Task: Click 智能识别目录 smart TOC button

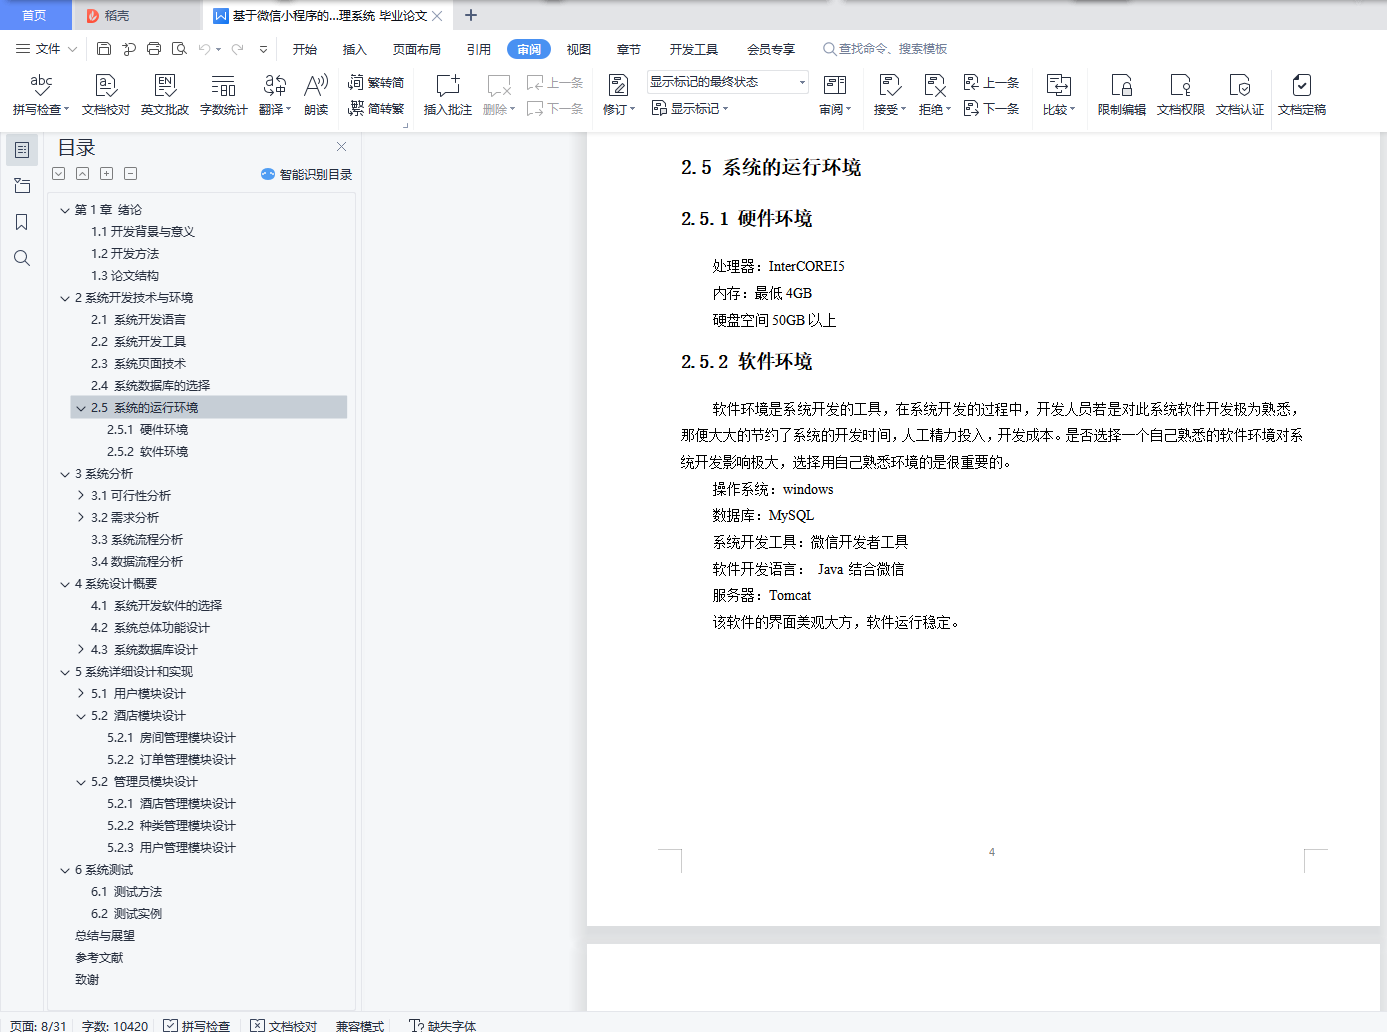Action: click(306, 174)
